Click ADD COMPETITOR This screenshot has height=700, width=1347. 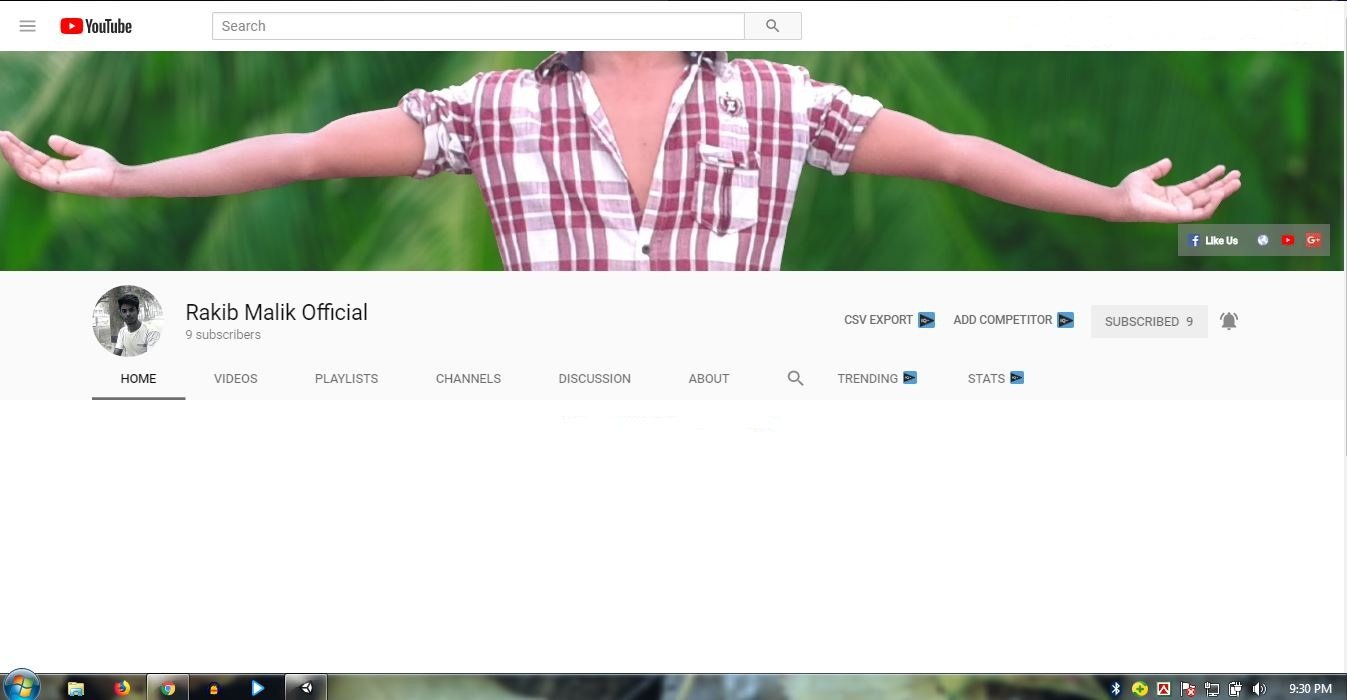pos(1001,320)
